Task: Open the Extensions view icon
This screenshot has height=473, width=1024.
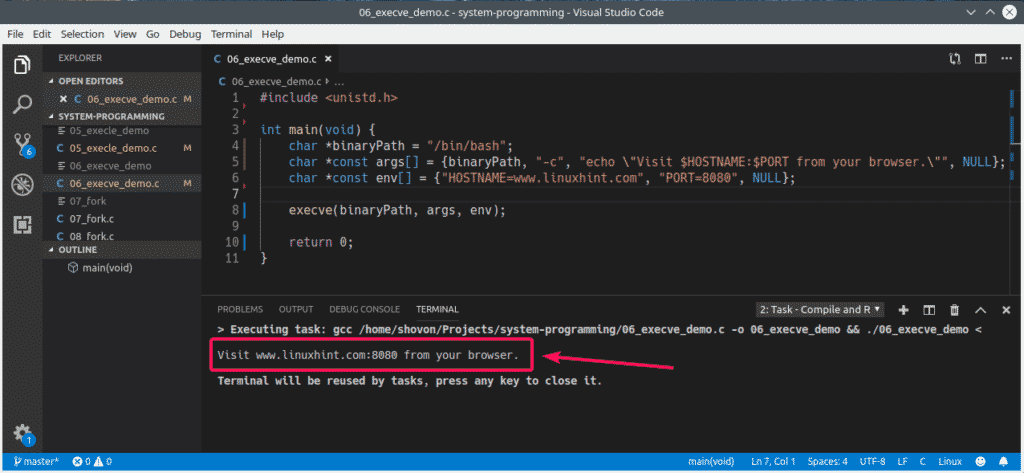Action: (22, 225)
